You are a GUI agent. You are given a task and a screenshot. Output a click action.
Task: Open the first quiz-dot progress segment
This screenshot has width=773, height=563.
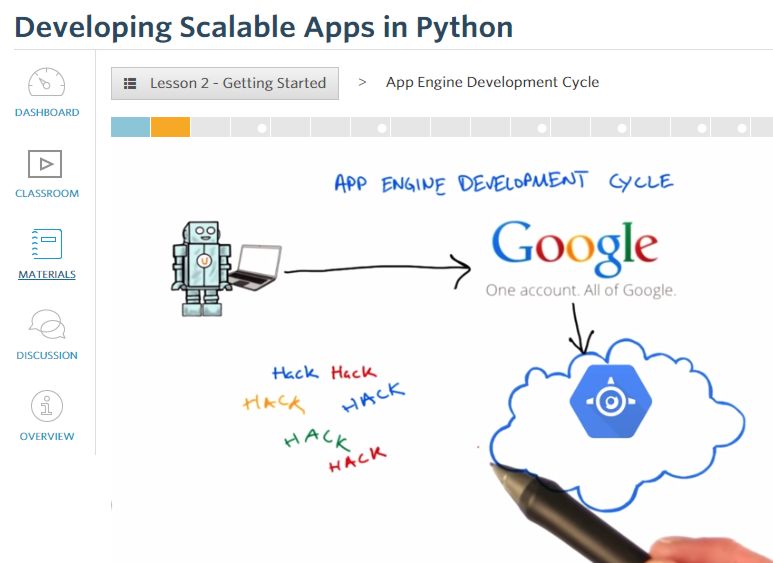point(250,127)
